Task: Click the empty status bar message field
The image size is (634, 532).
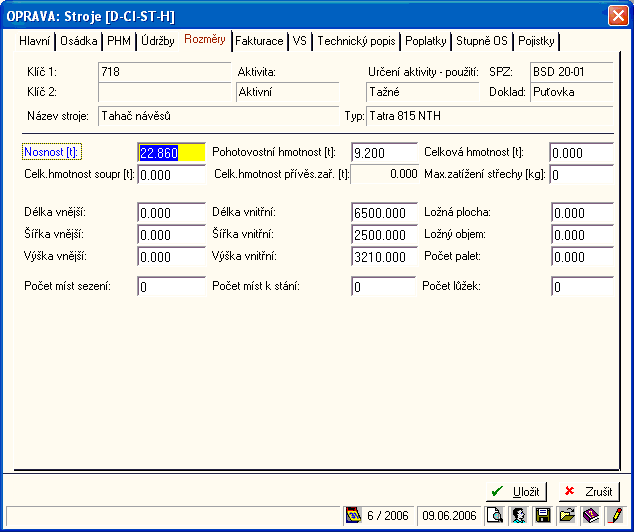Action: point(174,516)
